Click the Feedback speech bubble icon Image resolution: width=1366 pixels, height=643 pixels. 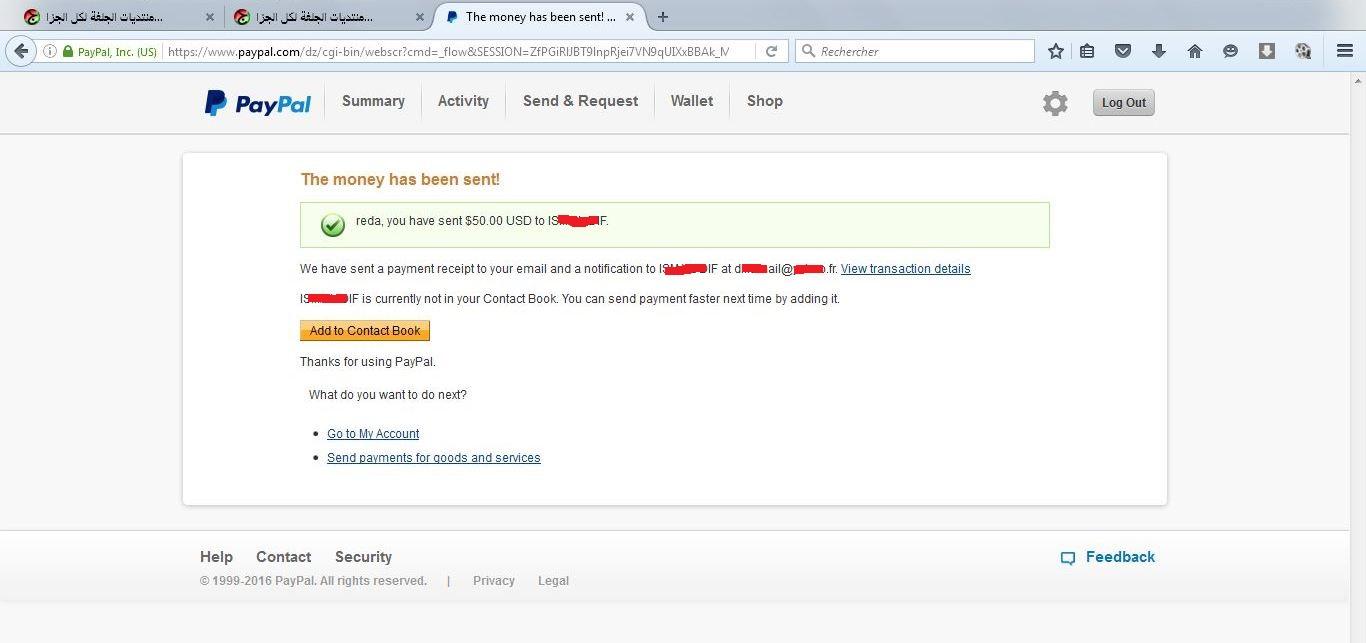pos(1068,558)
